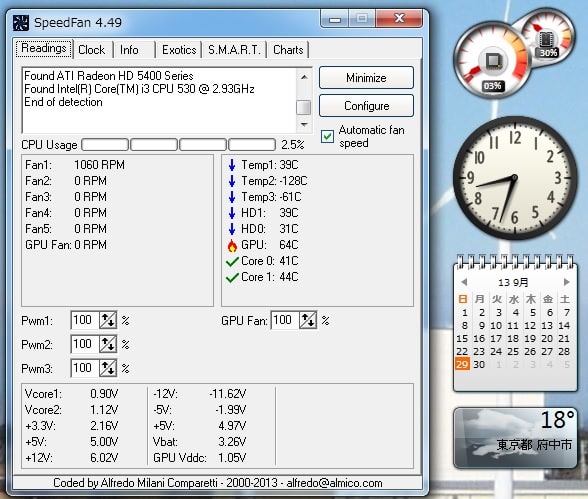This screenshot has height=499, width=588.
Task: Click the log box scroll down arrow
Action: click(304, 124)
